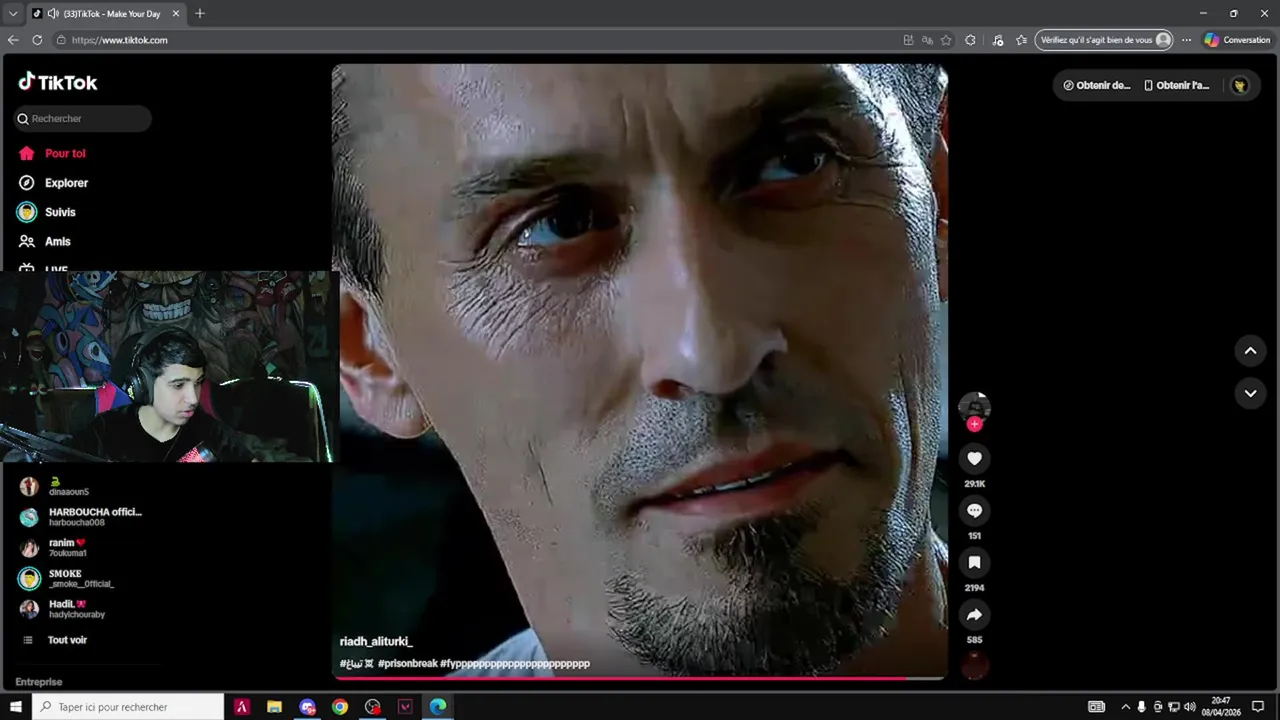
Task: Open the browser settings three-dots menu
Action: pyautogui.click(x=1186, y=40)
